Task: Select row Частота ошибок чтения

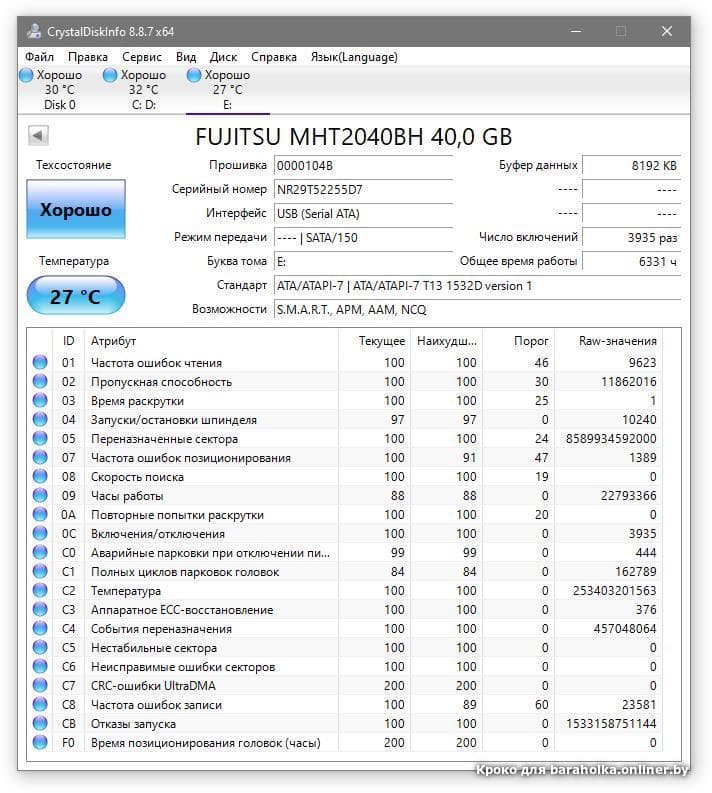Action: pos(344,363)
